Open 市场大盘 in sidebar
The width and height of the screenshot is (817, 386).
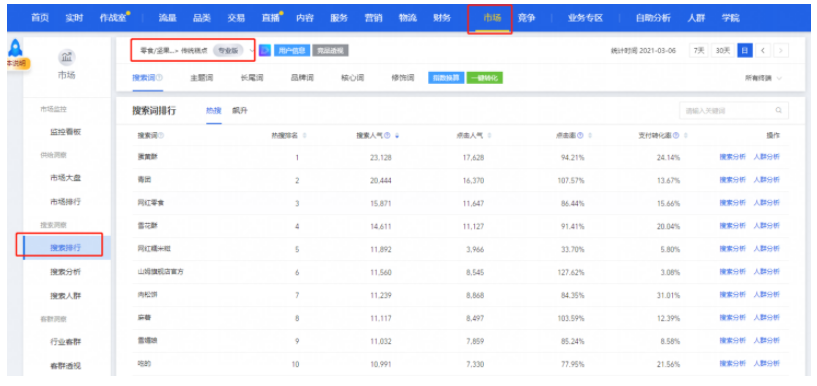[66, 178]
